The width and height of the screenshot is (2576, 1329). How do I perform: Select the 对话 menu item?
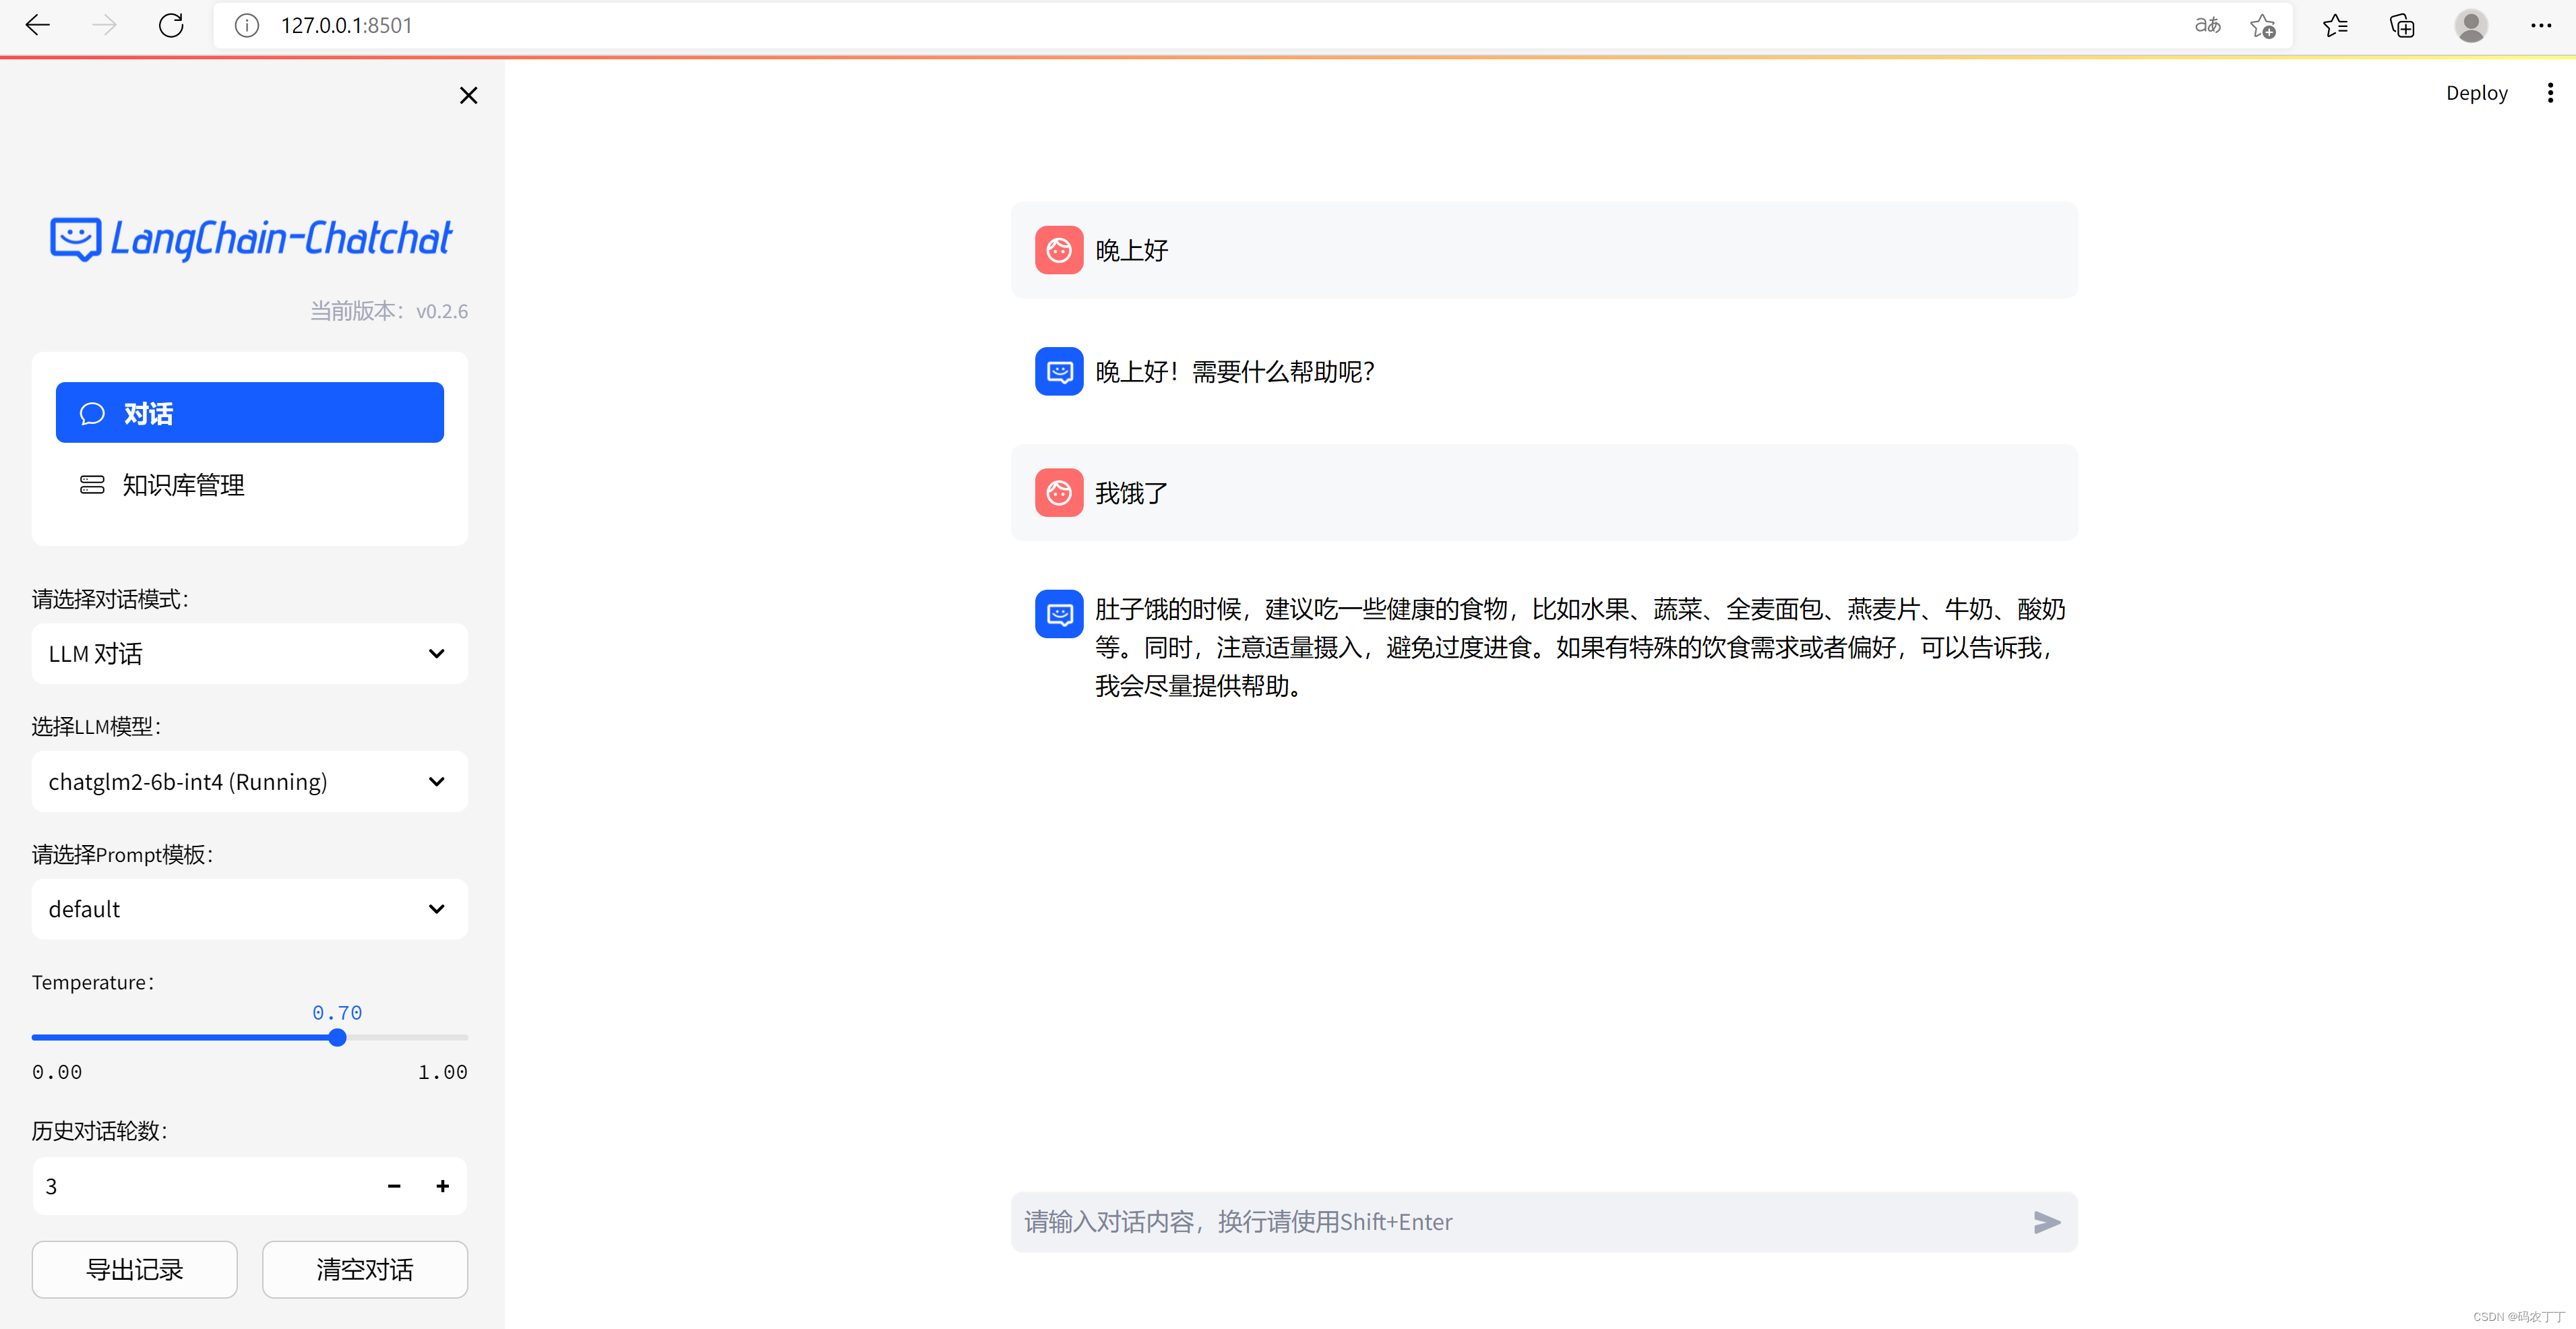[249, 413]
